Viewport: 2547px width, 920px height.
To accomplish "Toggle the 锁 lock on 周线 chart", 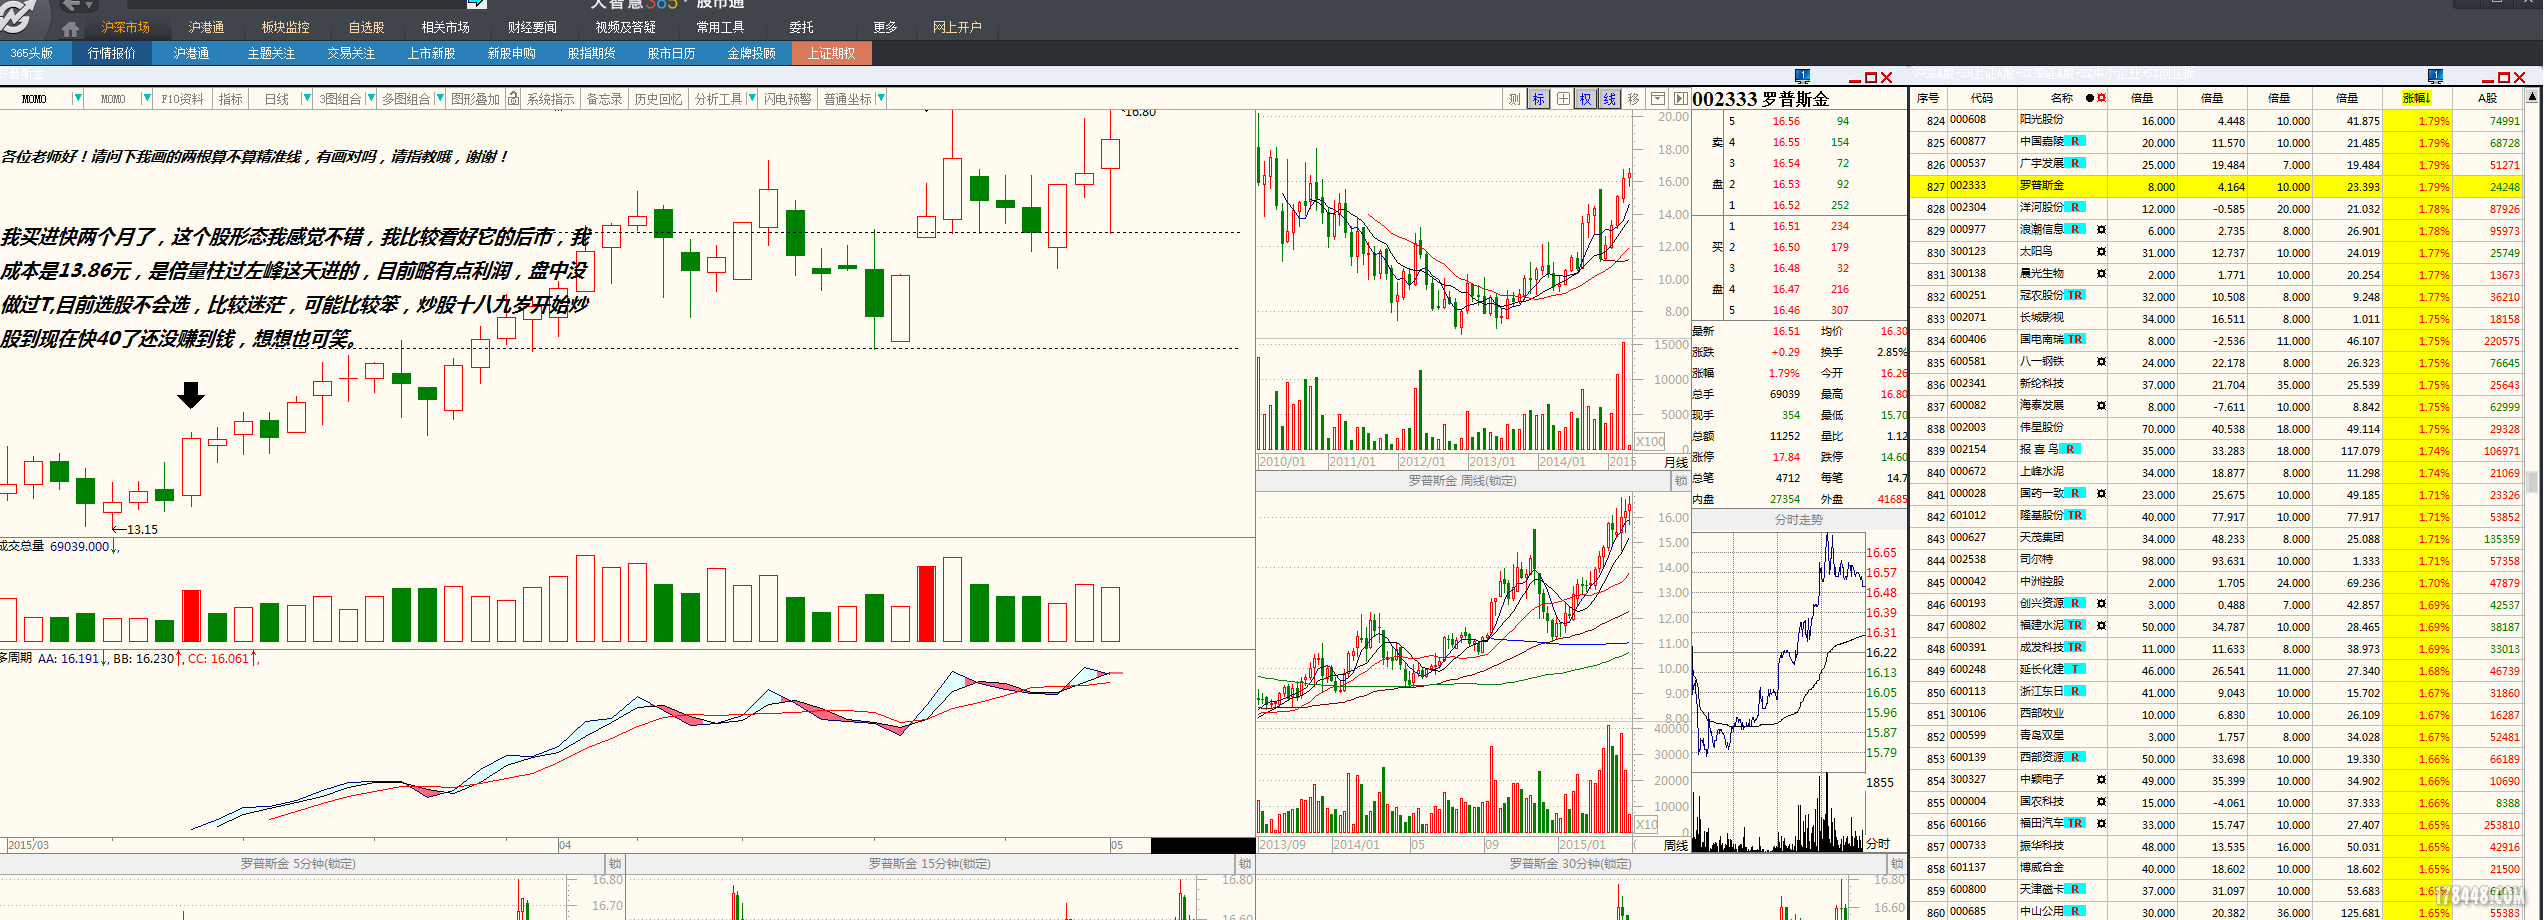I will point(1681,481).
